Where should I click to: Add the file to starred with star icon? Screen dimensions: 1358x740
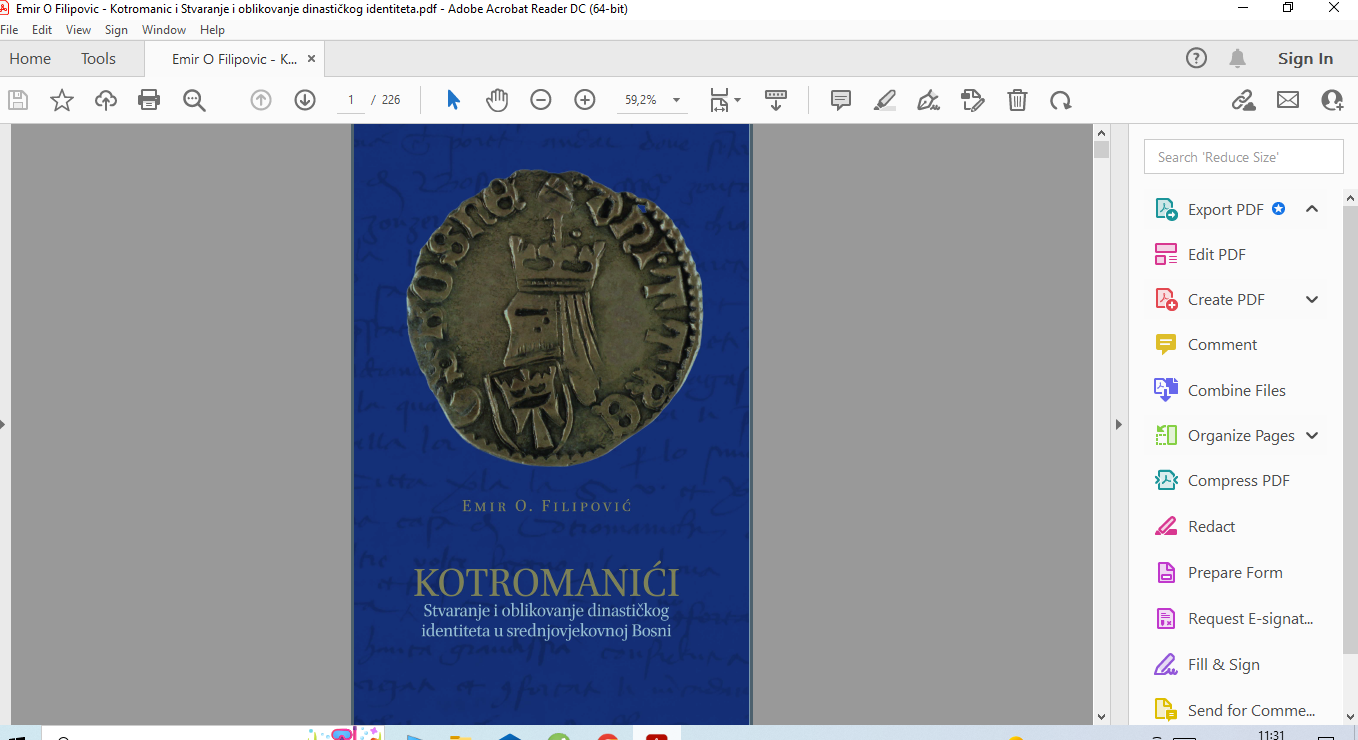[62, 100]
